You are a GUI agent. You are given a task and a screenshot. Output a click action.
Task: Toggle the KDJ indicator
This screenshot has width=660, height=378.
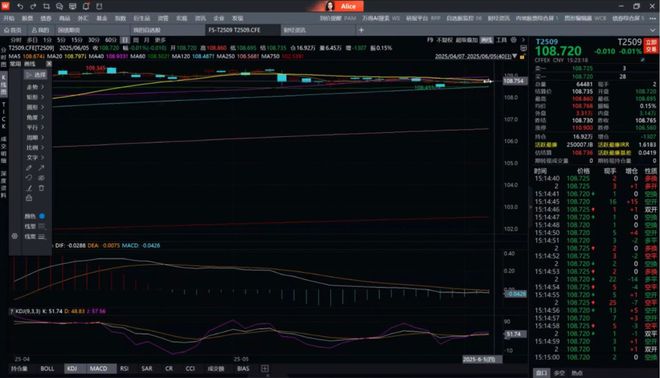(72, 368)
